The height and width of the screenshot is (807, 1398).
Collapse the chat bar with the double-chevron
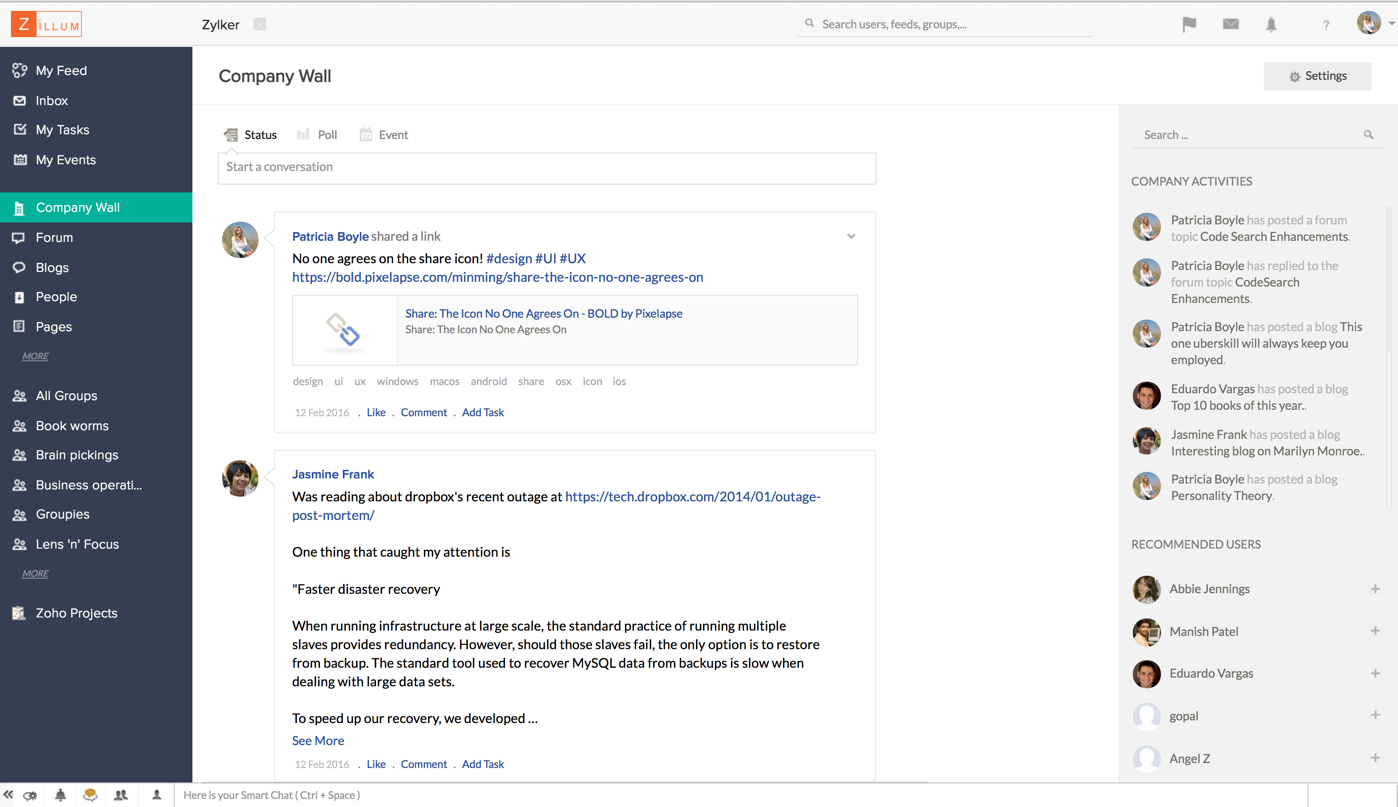[x=10, y=794]
